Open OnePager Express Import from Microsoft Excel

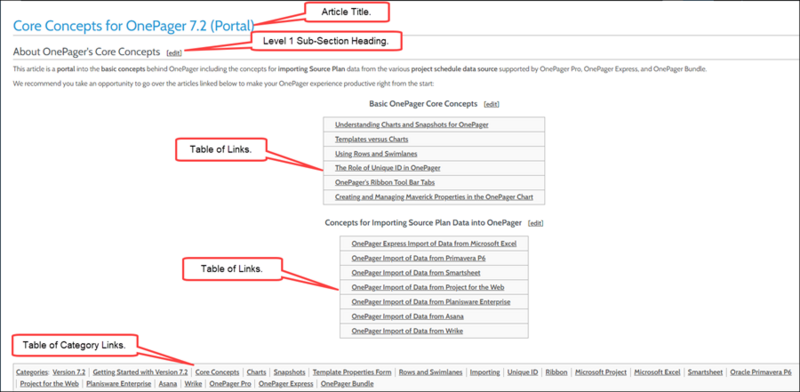point(434,244)
